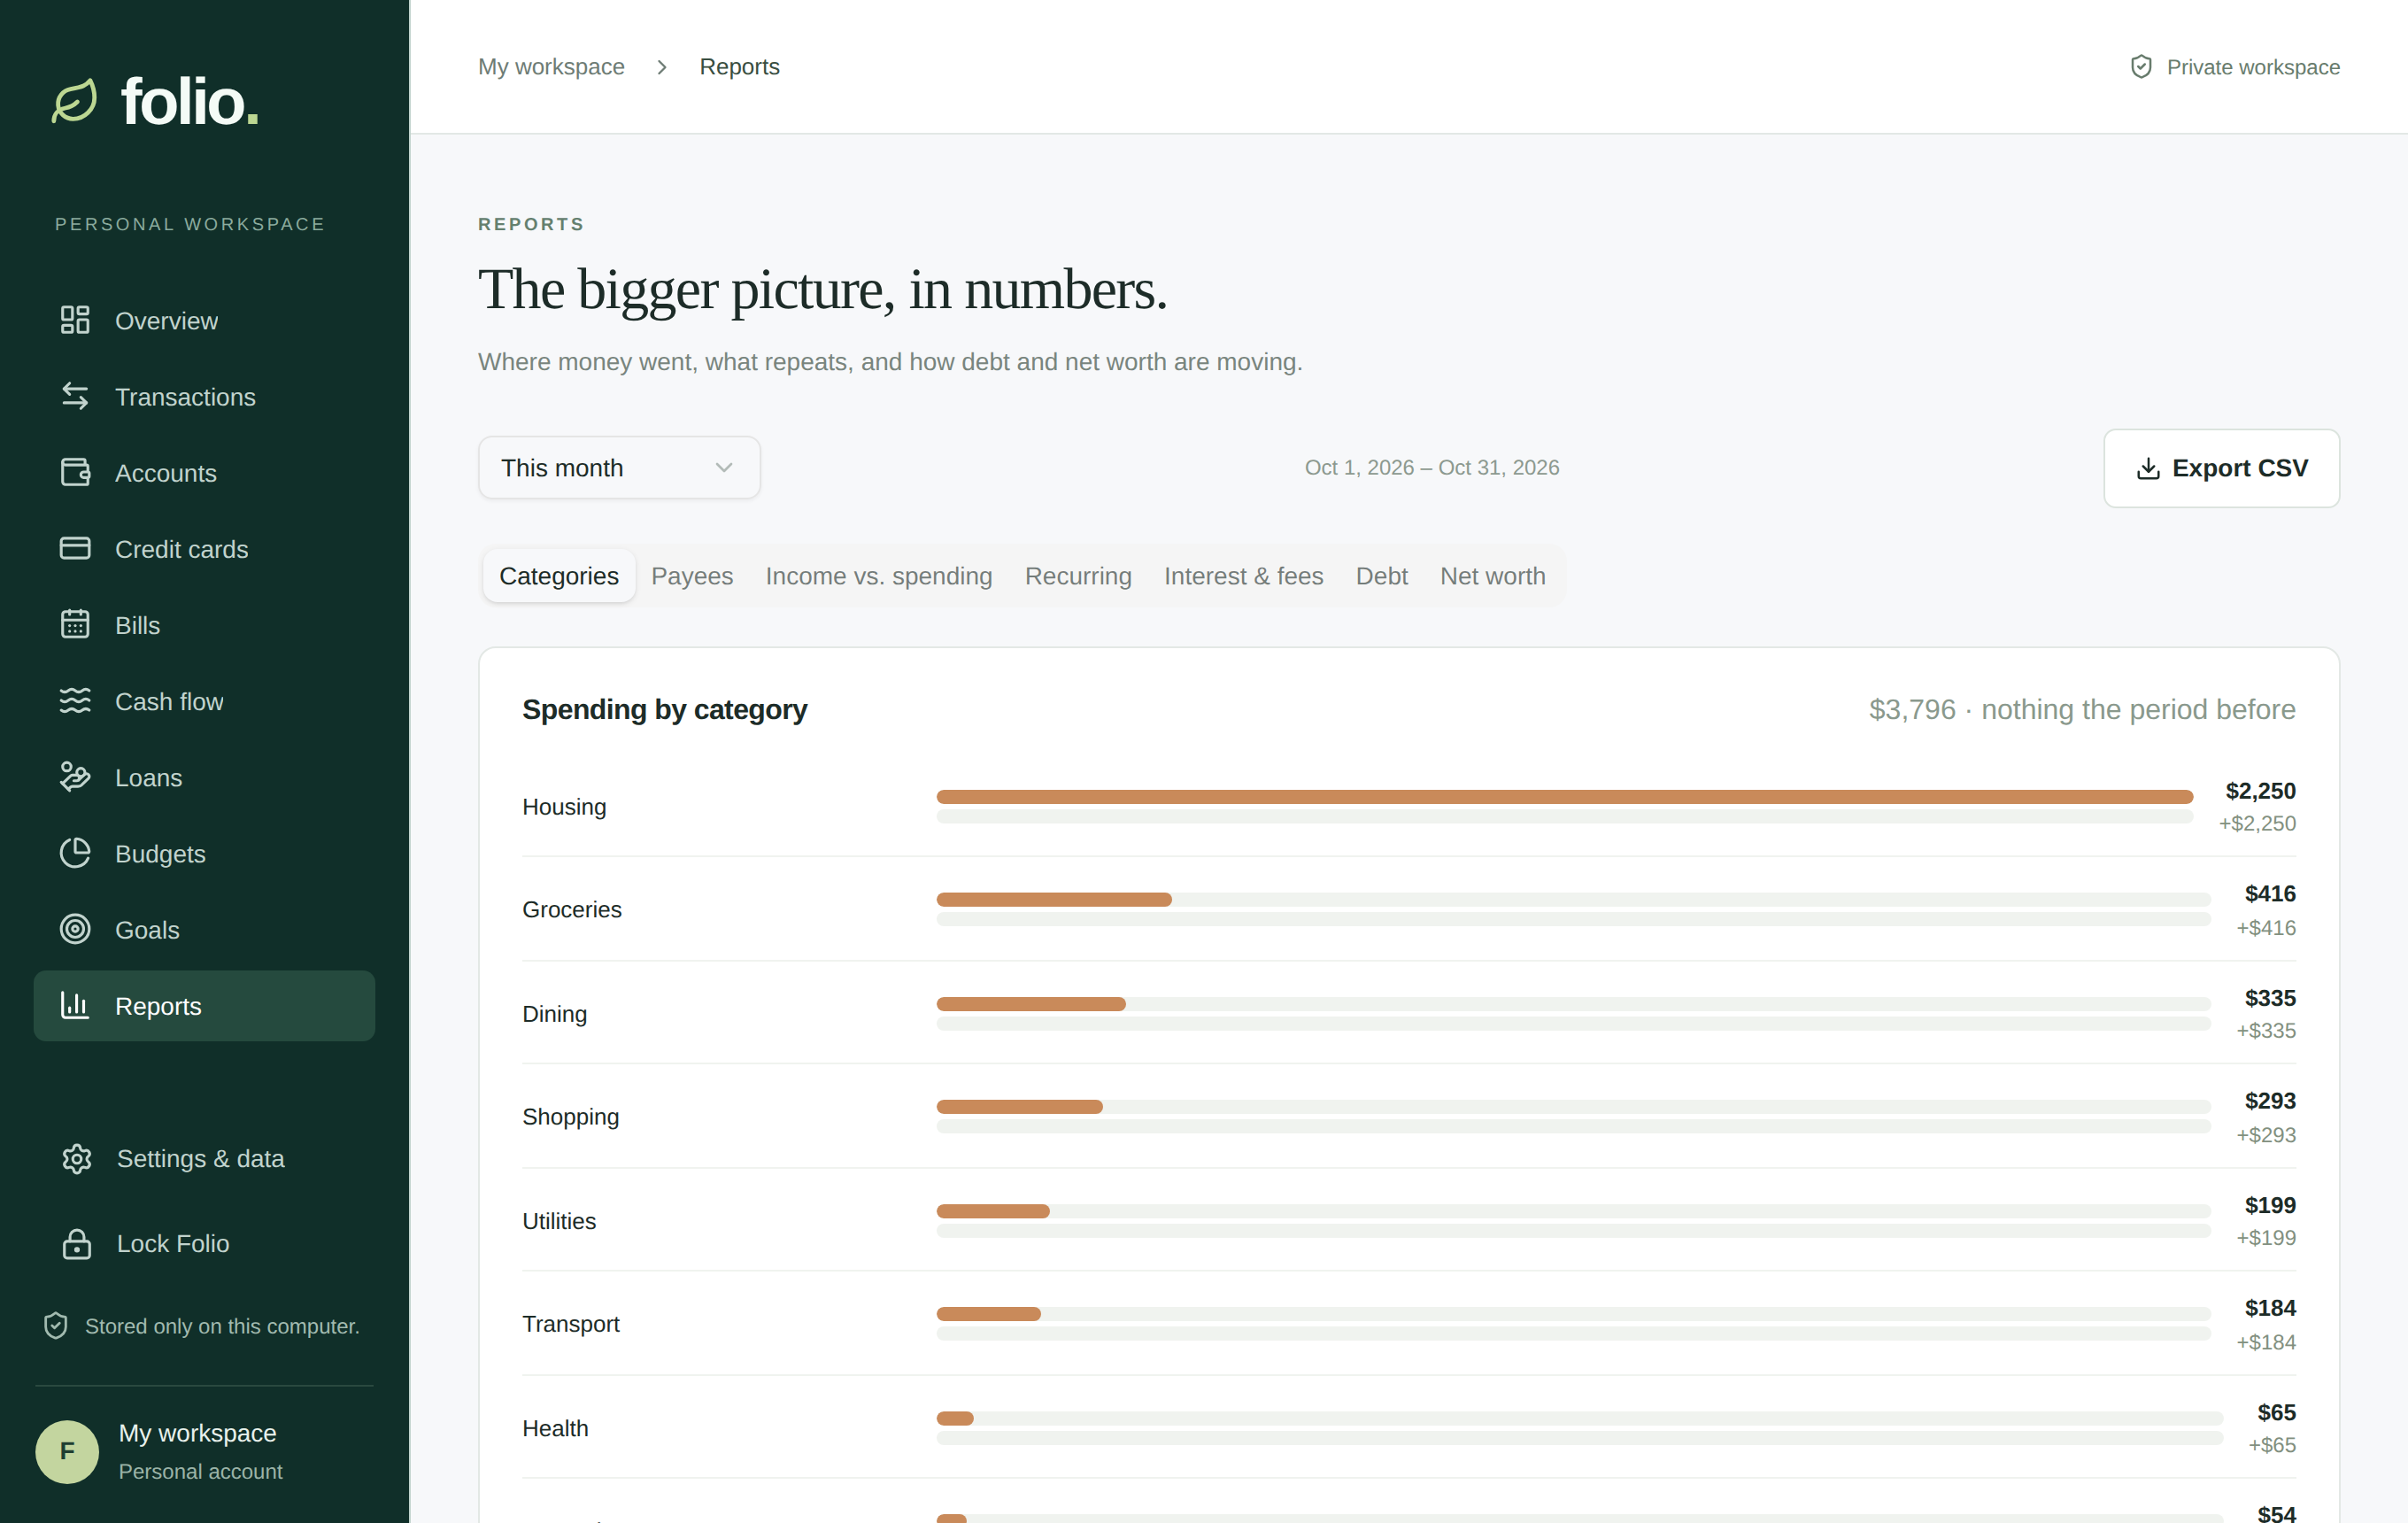Click the Transport amount $184
Image resolution: width=2408 pixels, height=1523 pixels.
(x=2269, y=1308)
